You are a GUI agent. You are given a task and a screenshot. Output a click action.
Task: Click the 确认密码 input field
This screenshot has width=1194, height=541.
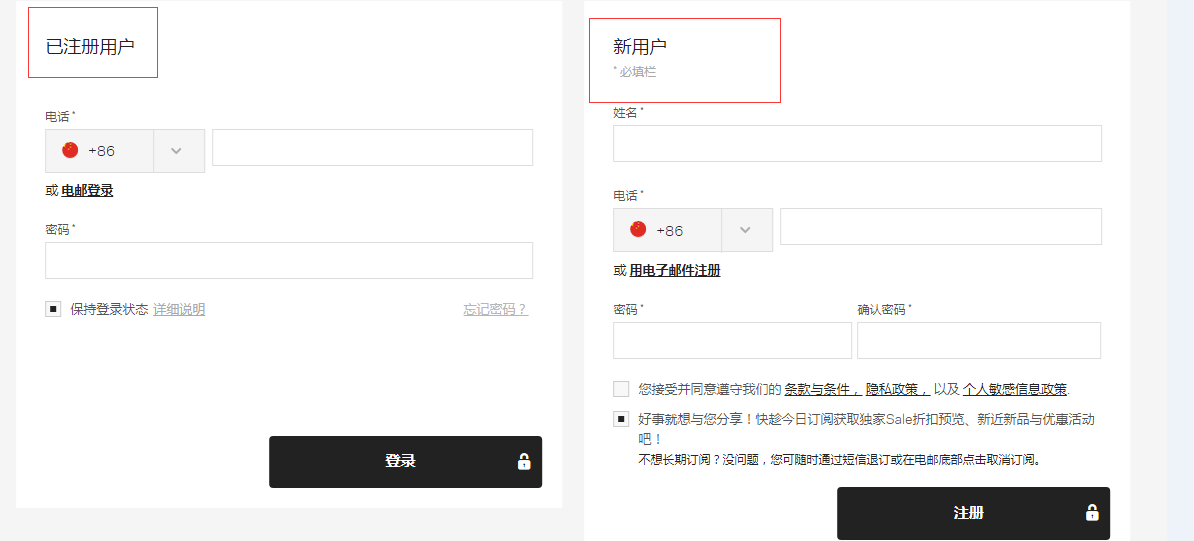(x=978, y=341)
